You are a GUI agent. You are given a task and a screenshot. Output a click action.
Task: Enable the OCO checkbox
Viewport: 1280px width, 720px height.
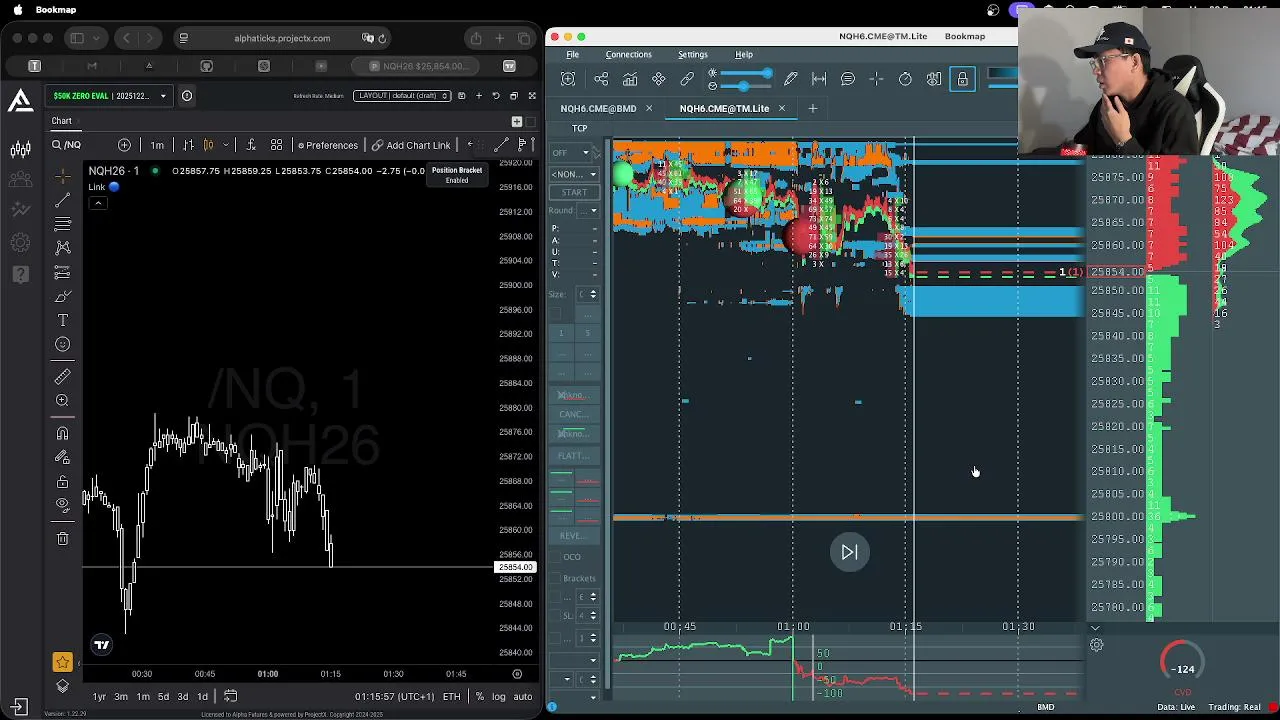(556, 557)
